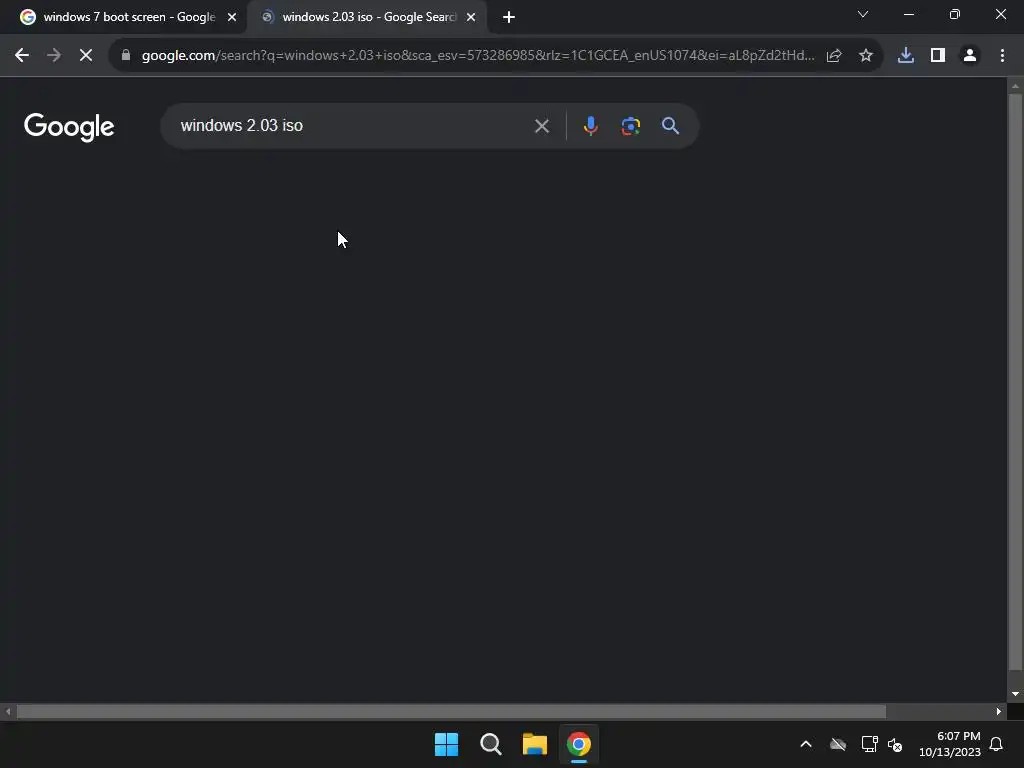The width and height of the screenshot is (1024, 768).
Task: Stop loading the page
Action: 86,56
